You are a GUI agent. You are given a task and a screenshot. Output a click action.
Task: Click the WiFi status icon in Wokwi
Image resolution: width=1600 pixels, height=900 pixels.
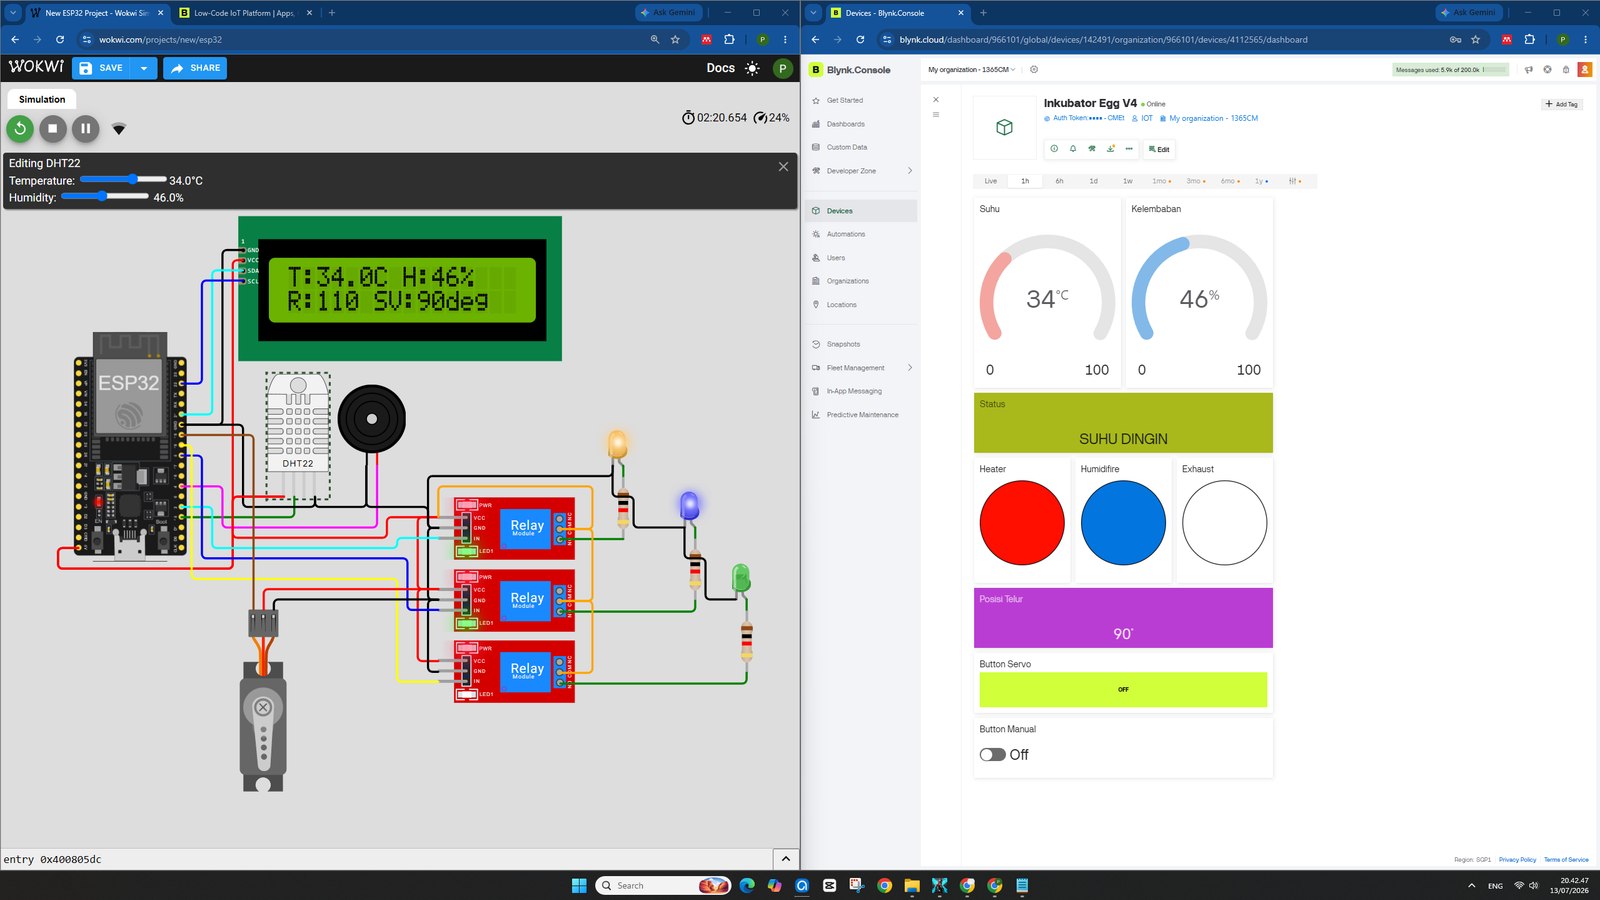pyautogui.click(x=119, y=129)
